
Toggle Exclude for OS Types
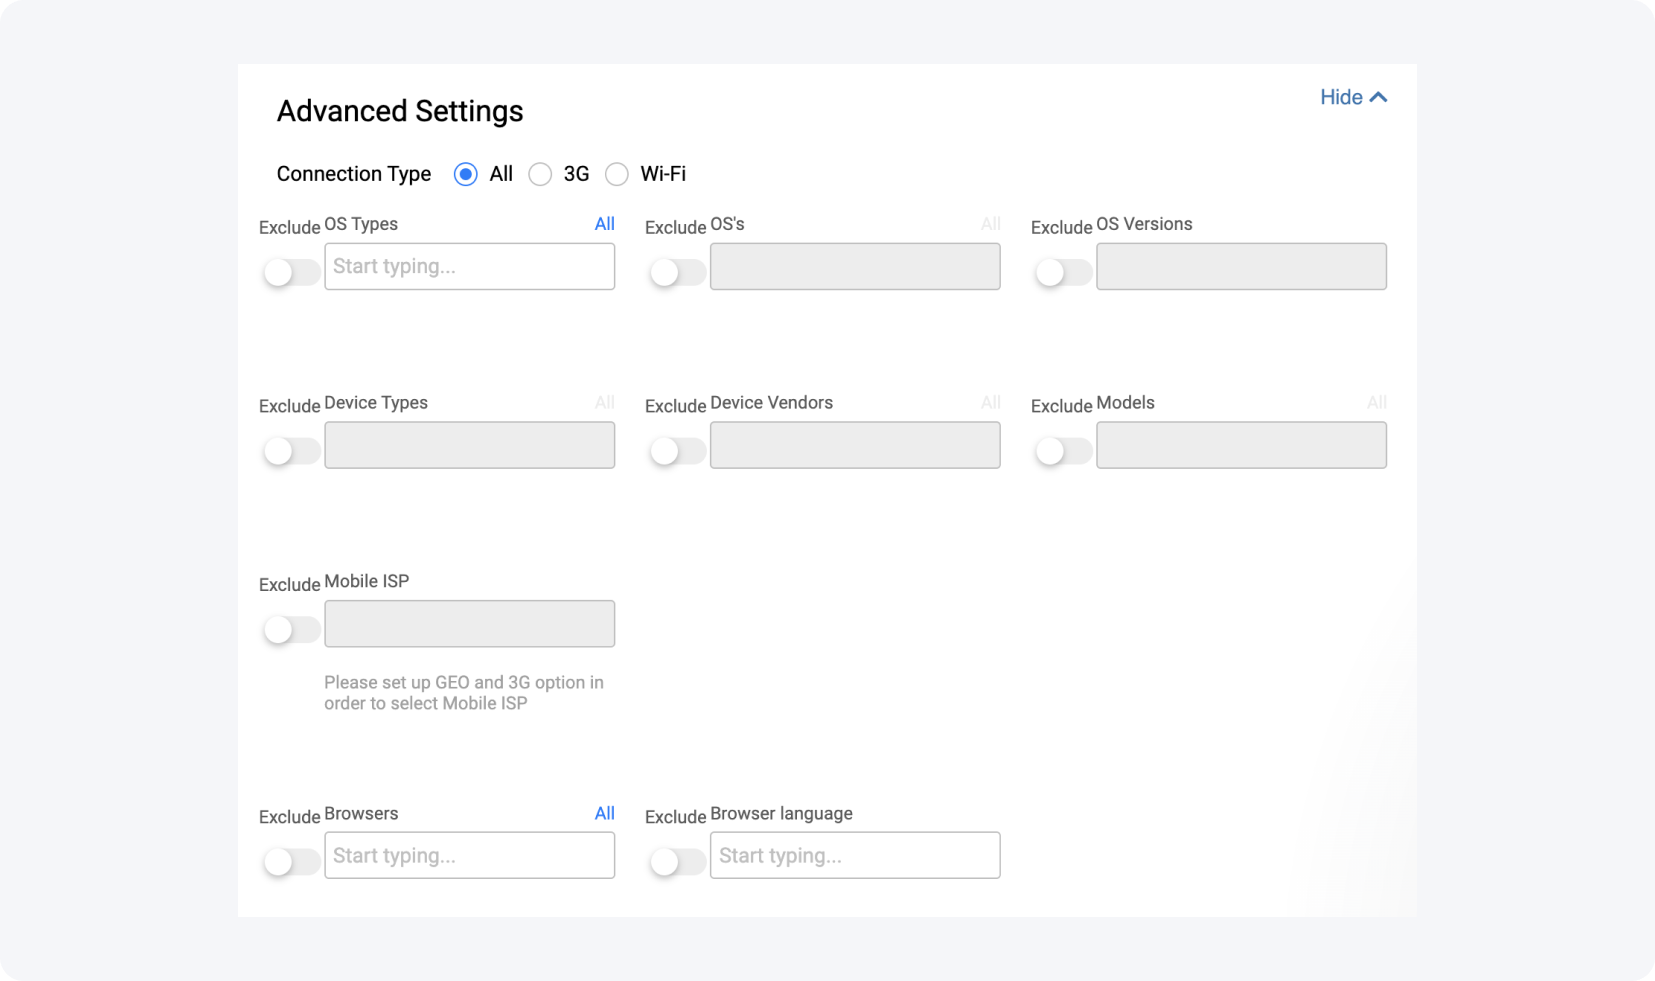[x=291, y=272]
